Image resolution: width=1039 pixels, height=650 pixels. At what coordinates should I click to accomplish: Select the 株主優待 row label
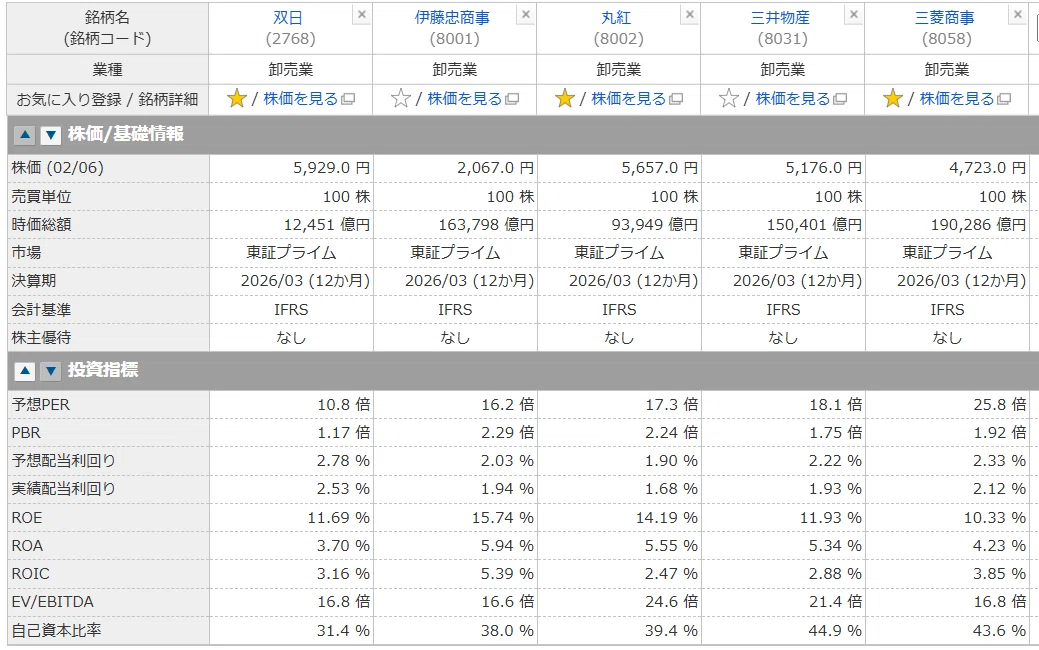pos(41,337)
